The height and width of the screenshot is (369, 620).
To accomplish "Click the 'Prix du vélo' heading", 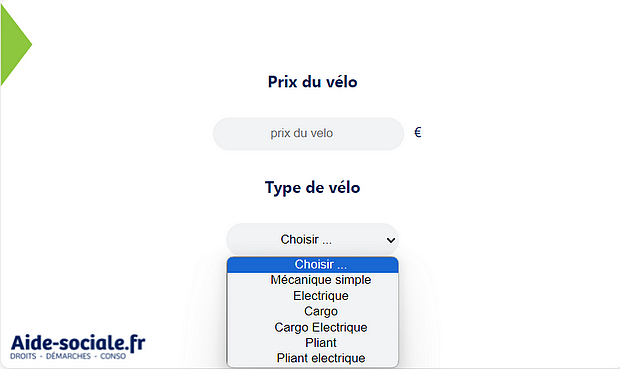I will coord(312,82).
